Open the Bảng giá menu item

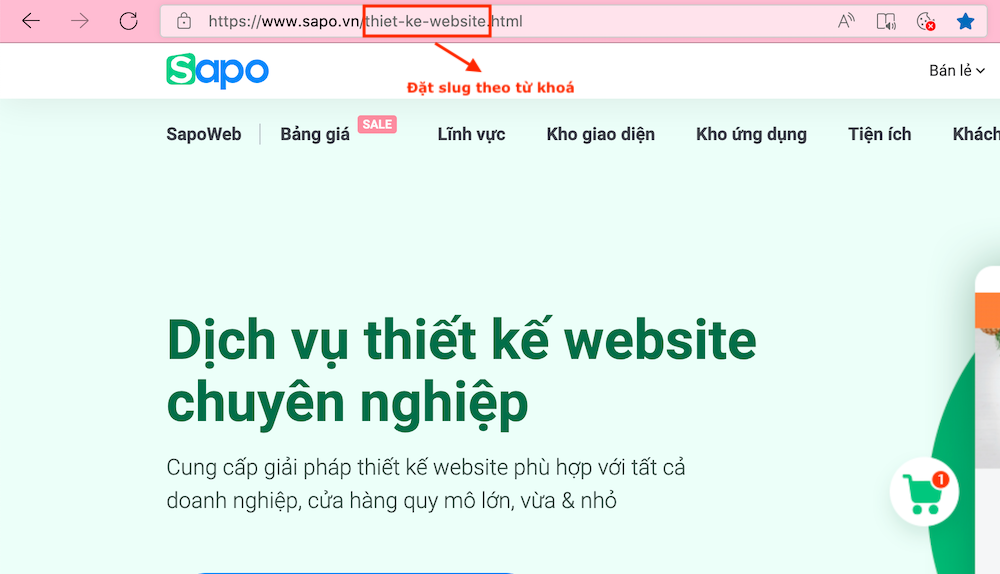(x=315, y=134)
